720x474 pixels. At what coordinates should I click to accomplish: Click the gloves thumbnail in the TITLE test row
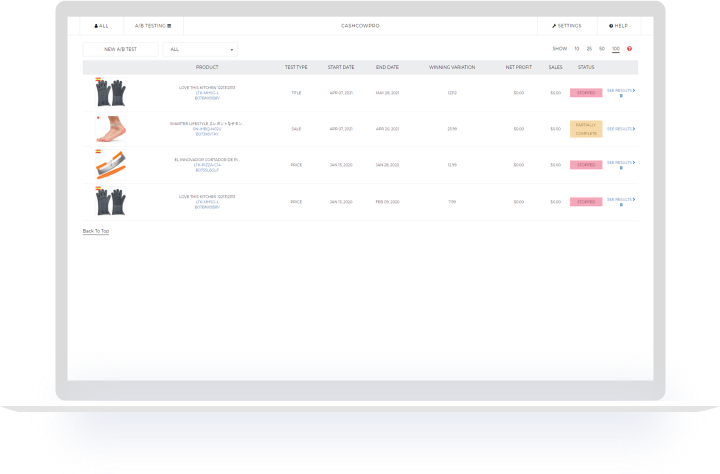click(x=111, y=92)
